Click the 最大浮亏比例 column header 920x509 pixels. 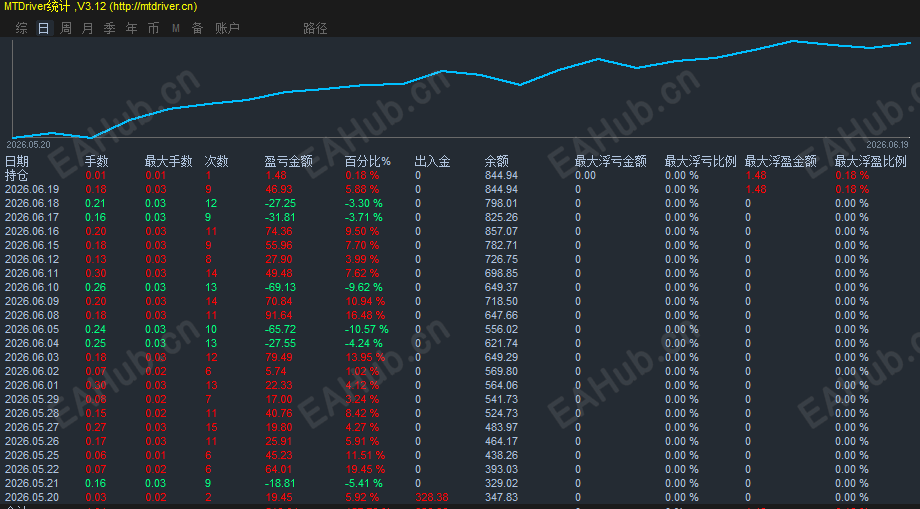tap(701, 161)
